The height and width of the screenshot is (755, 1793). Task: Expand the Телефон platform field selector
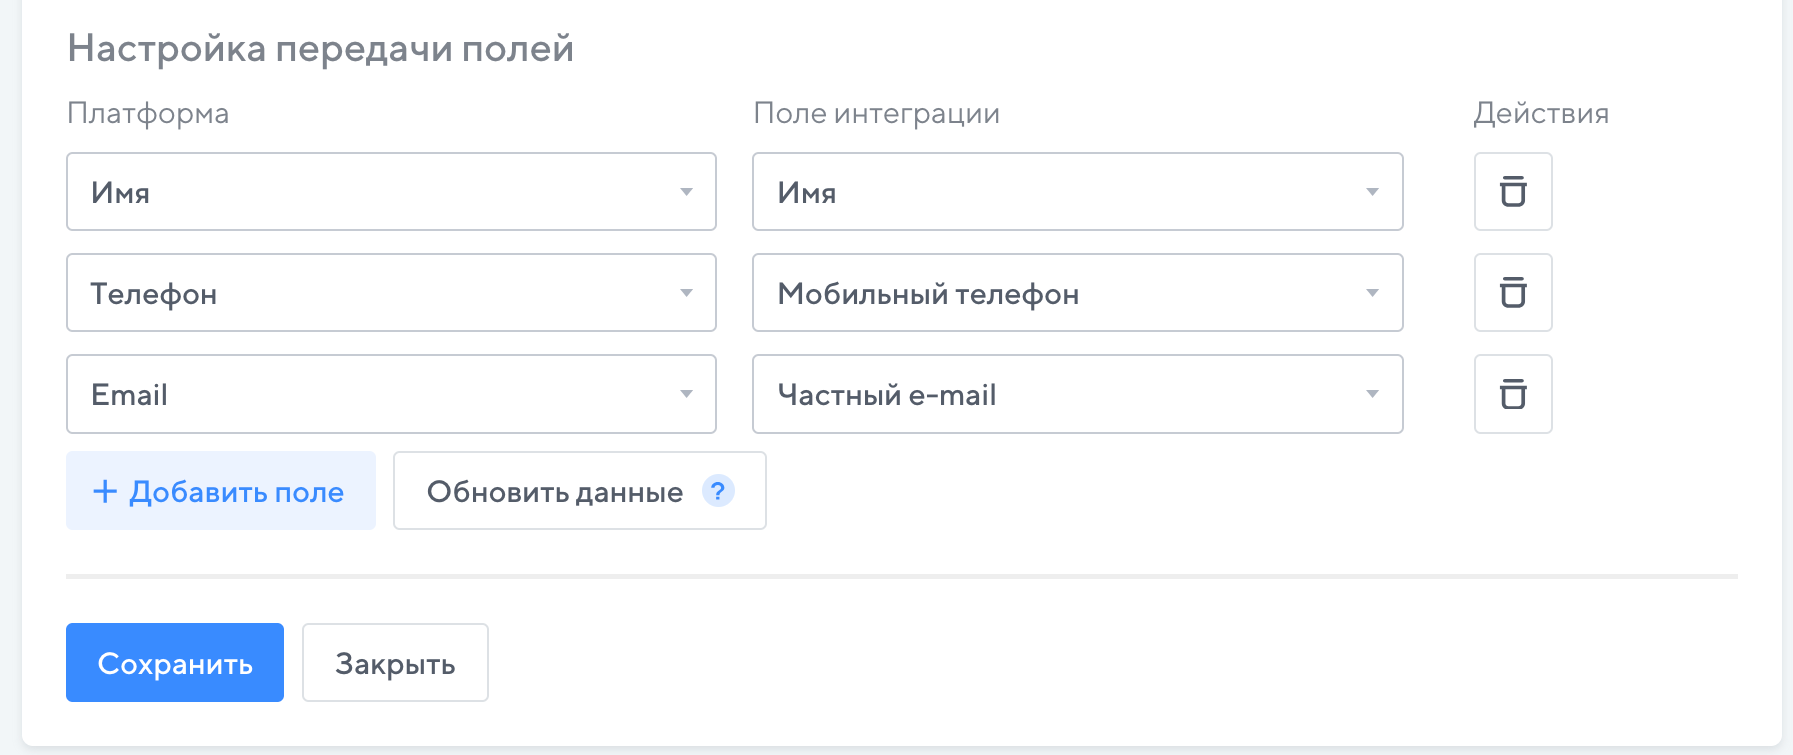click(x=391, y=293)
